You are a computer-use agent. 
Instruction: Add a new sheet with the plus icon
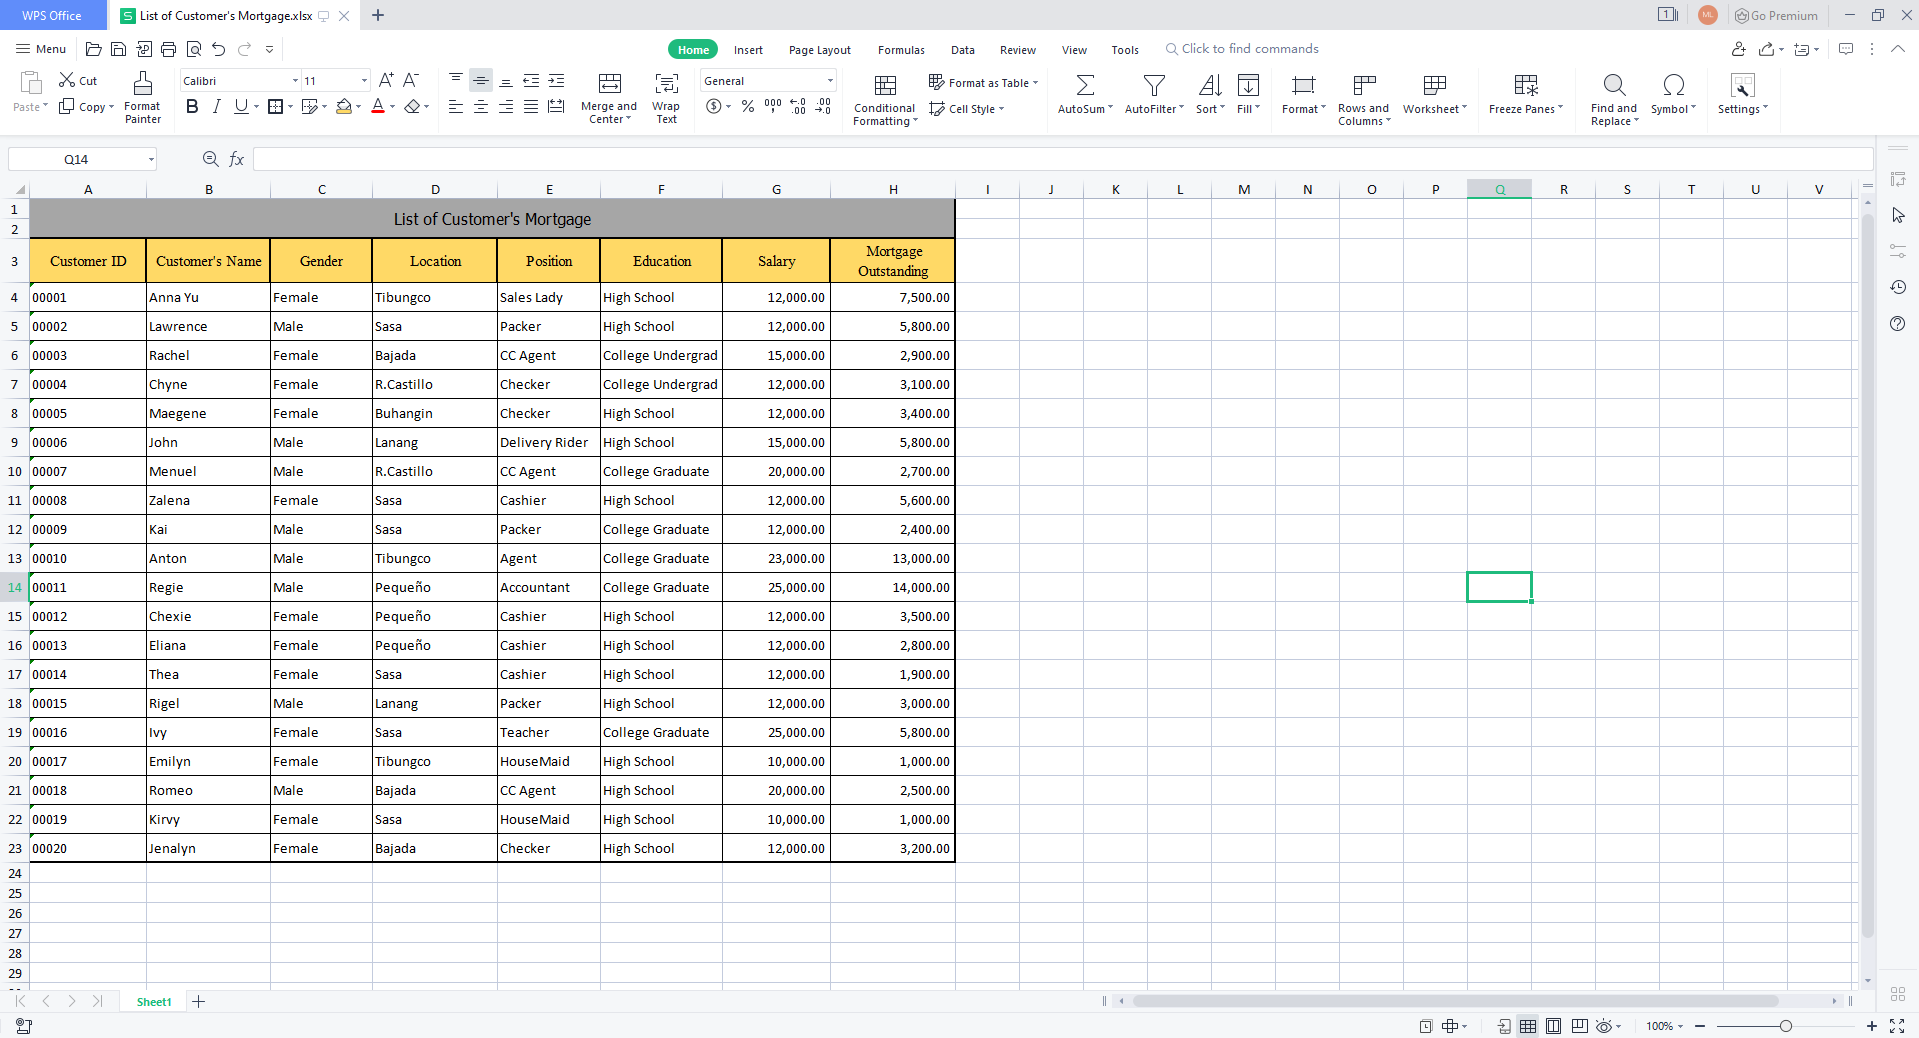199,1001
